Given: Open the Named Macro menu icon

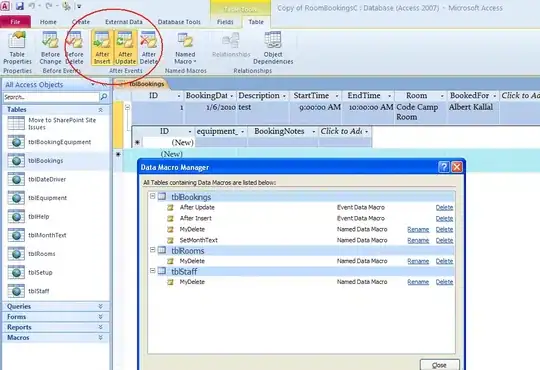Looking at the screenshot, I should [x=185, y=48].
